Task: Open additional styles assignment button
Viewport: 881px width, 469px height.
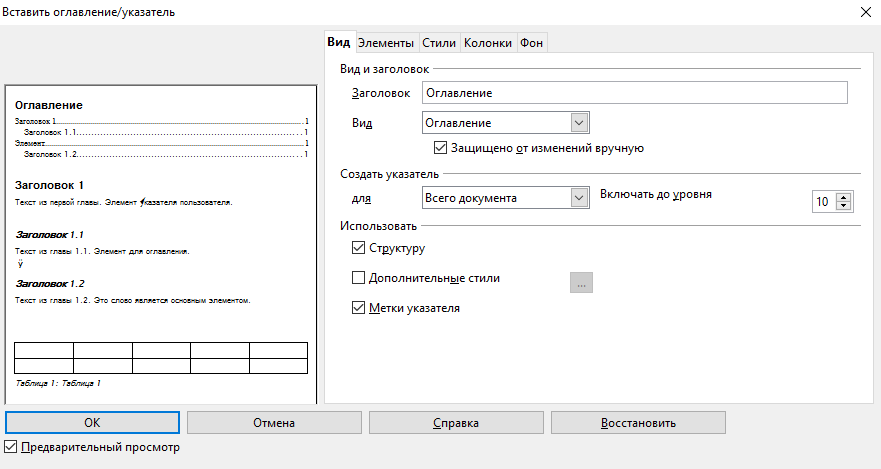Action: [x=582, y=283]
